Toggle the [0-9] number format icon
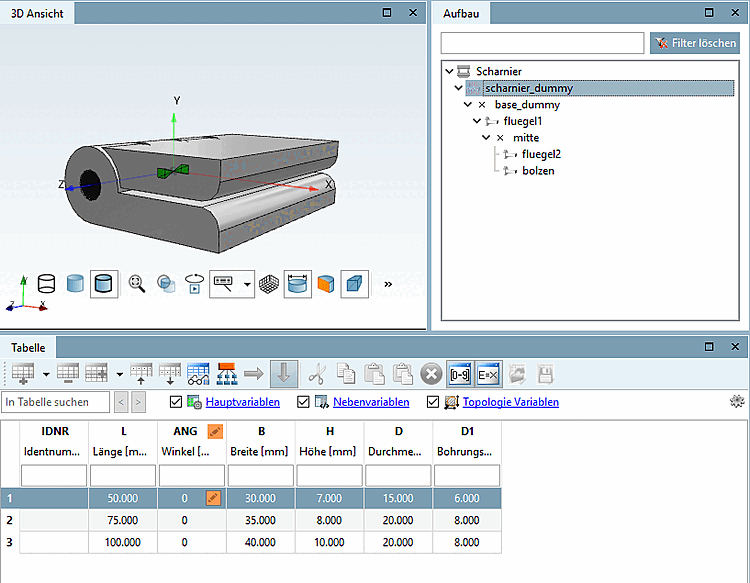This screenshot has width=750, height=583. pyautogui.click(x=460, y=373)
